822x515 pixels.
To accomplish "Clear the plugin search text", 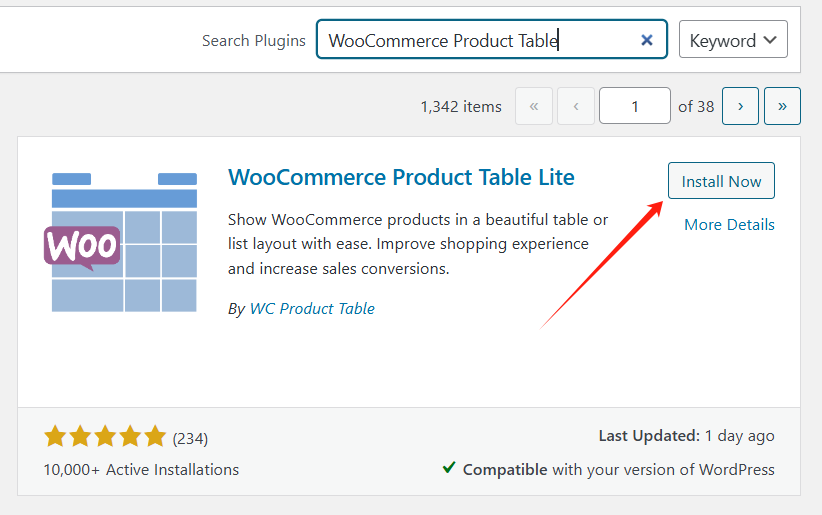I will click(647, 40).
